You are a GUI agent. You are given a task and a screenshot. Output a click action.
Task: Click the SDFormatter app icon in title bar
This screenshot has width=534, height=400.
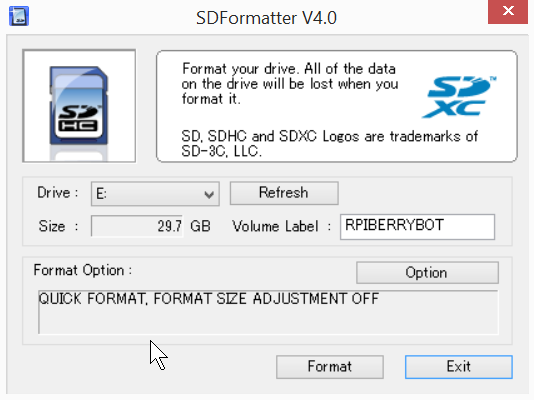click(x=19, y=16)
